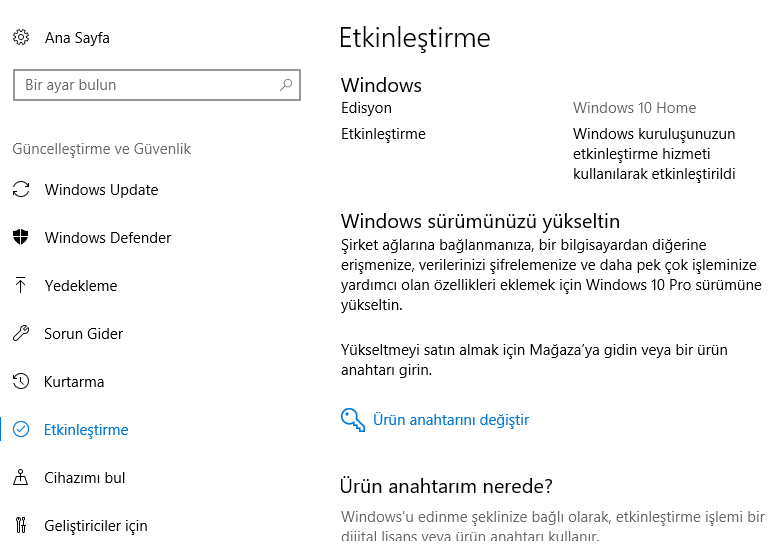Click the Windows Update sync icon

pyautogui.click(x=21, y=190)
